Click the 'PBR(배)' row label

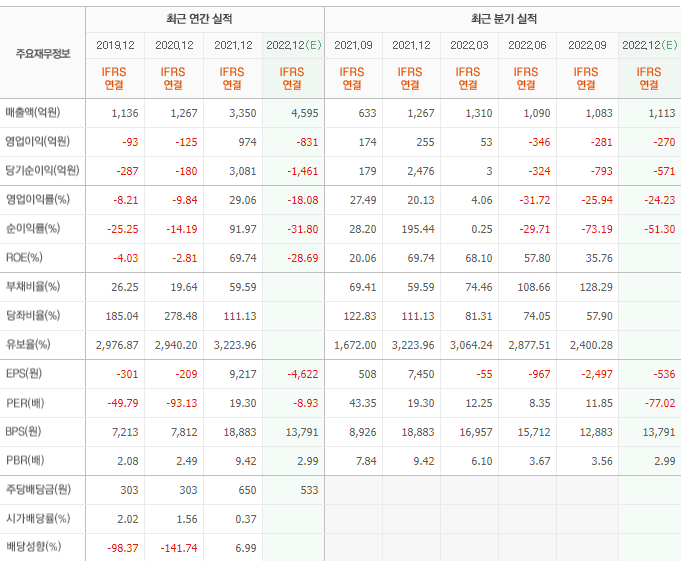pyautogui.click(x=25, y=461)
